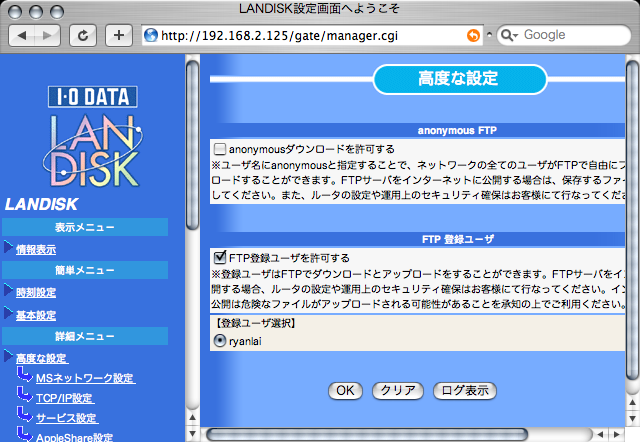640x442 pixels.
Task: Add a bookmark with the plus button
Action: (x=119, y=36)
